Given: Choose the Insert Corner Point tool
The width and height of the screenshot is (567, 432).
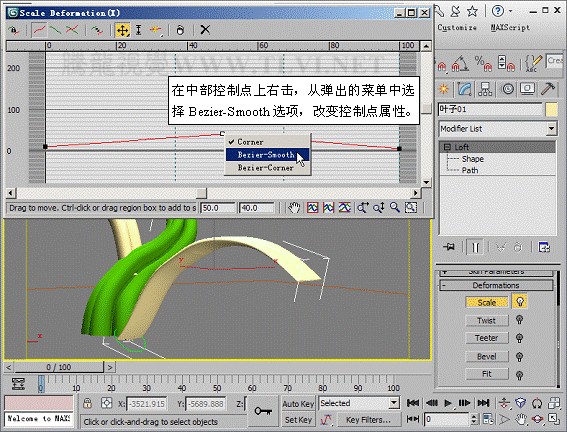Looking at the screenshot, I should coord(155,30).
